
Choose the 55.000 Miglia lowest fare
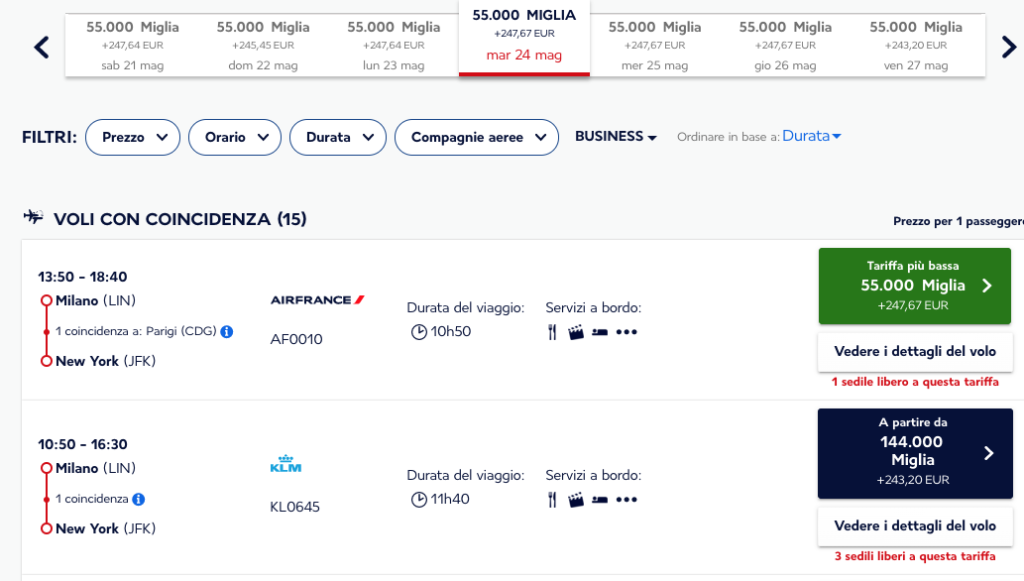point(914,286)
